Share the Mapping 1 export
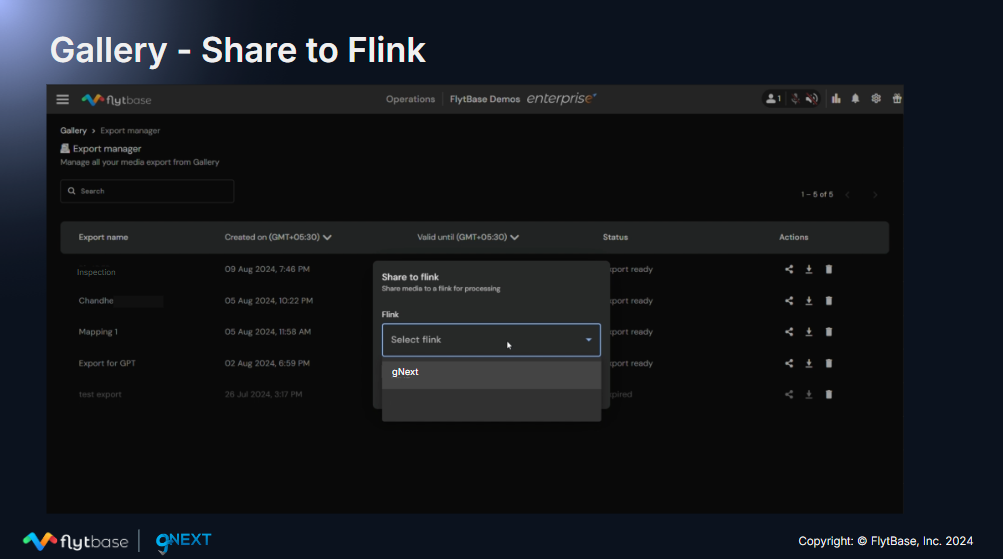Viewport: 1003px width, 559px height. [x=789, y=332]
